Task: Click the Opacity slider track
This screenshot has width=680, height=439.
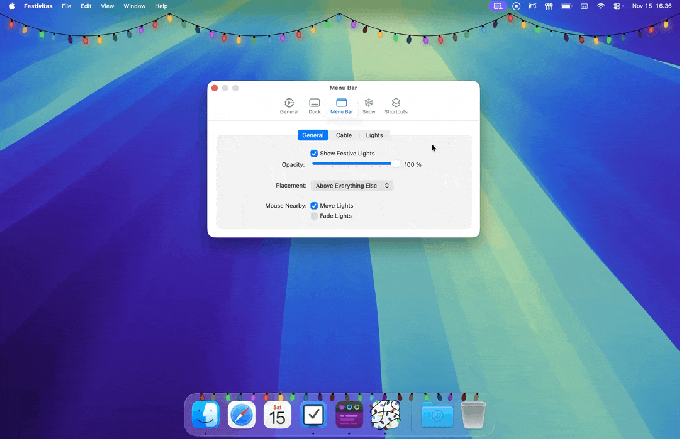Action: click(355, 163)
